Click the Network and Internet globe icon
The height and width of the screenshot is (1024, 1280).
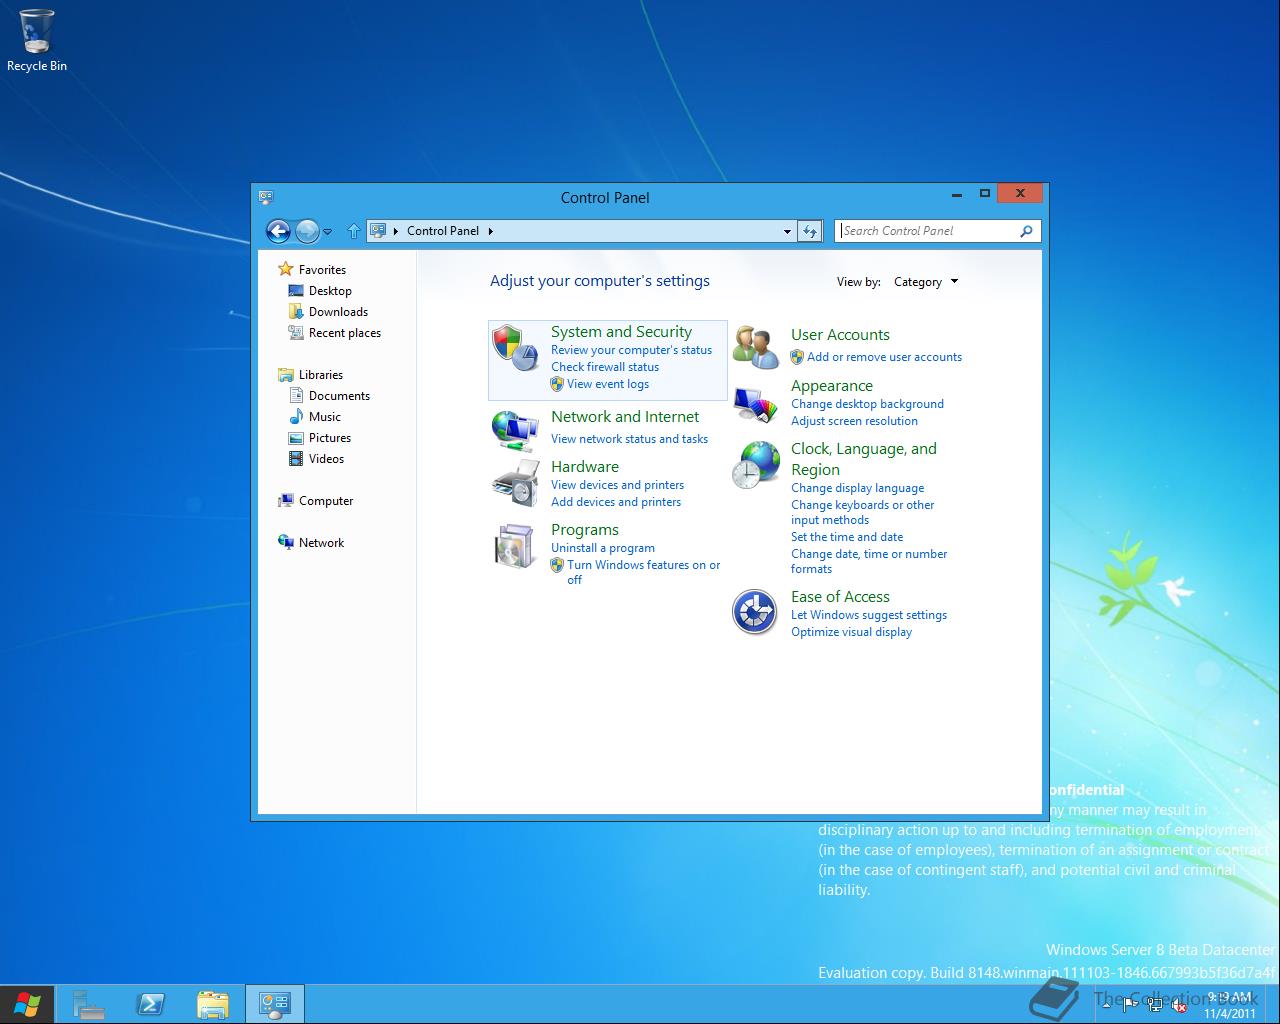[x=516, y=431]
